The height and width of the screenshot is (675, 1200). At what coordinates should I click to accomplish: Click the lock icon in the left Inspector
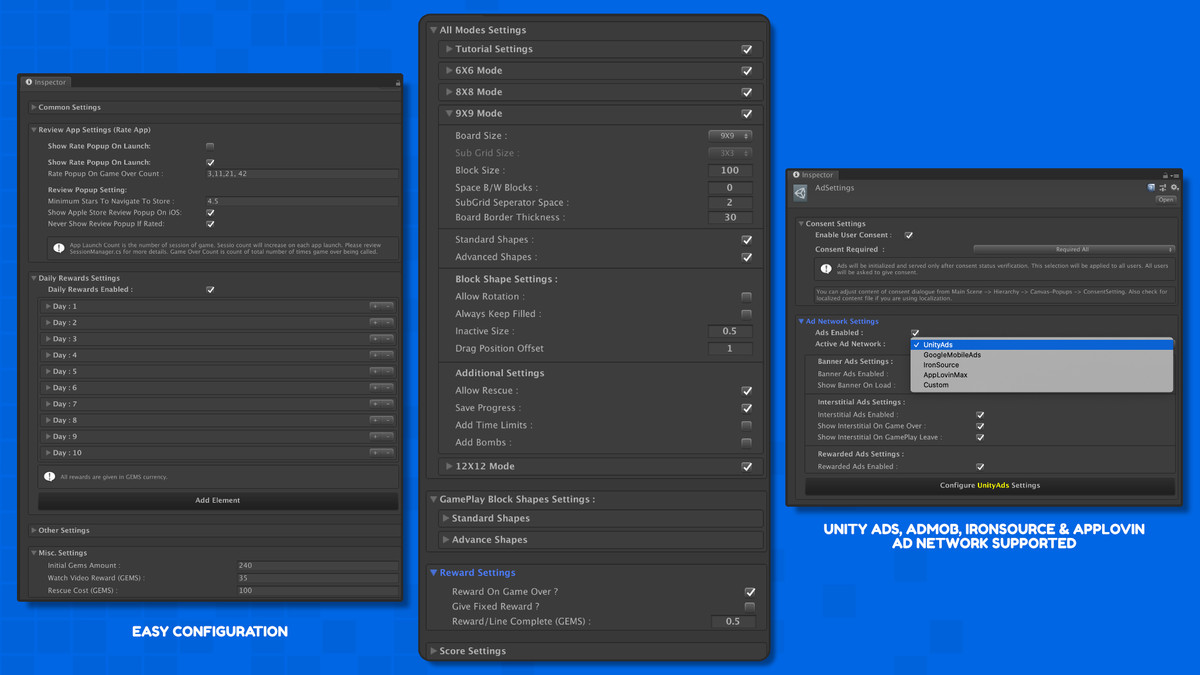point(398,83)
